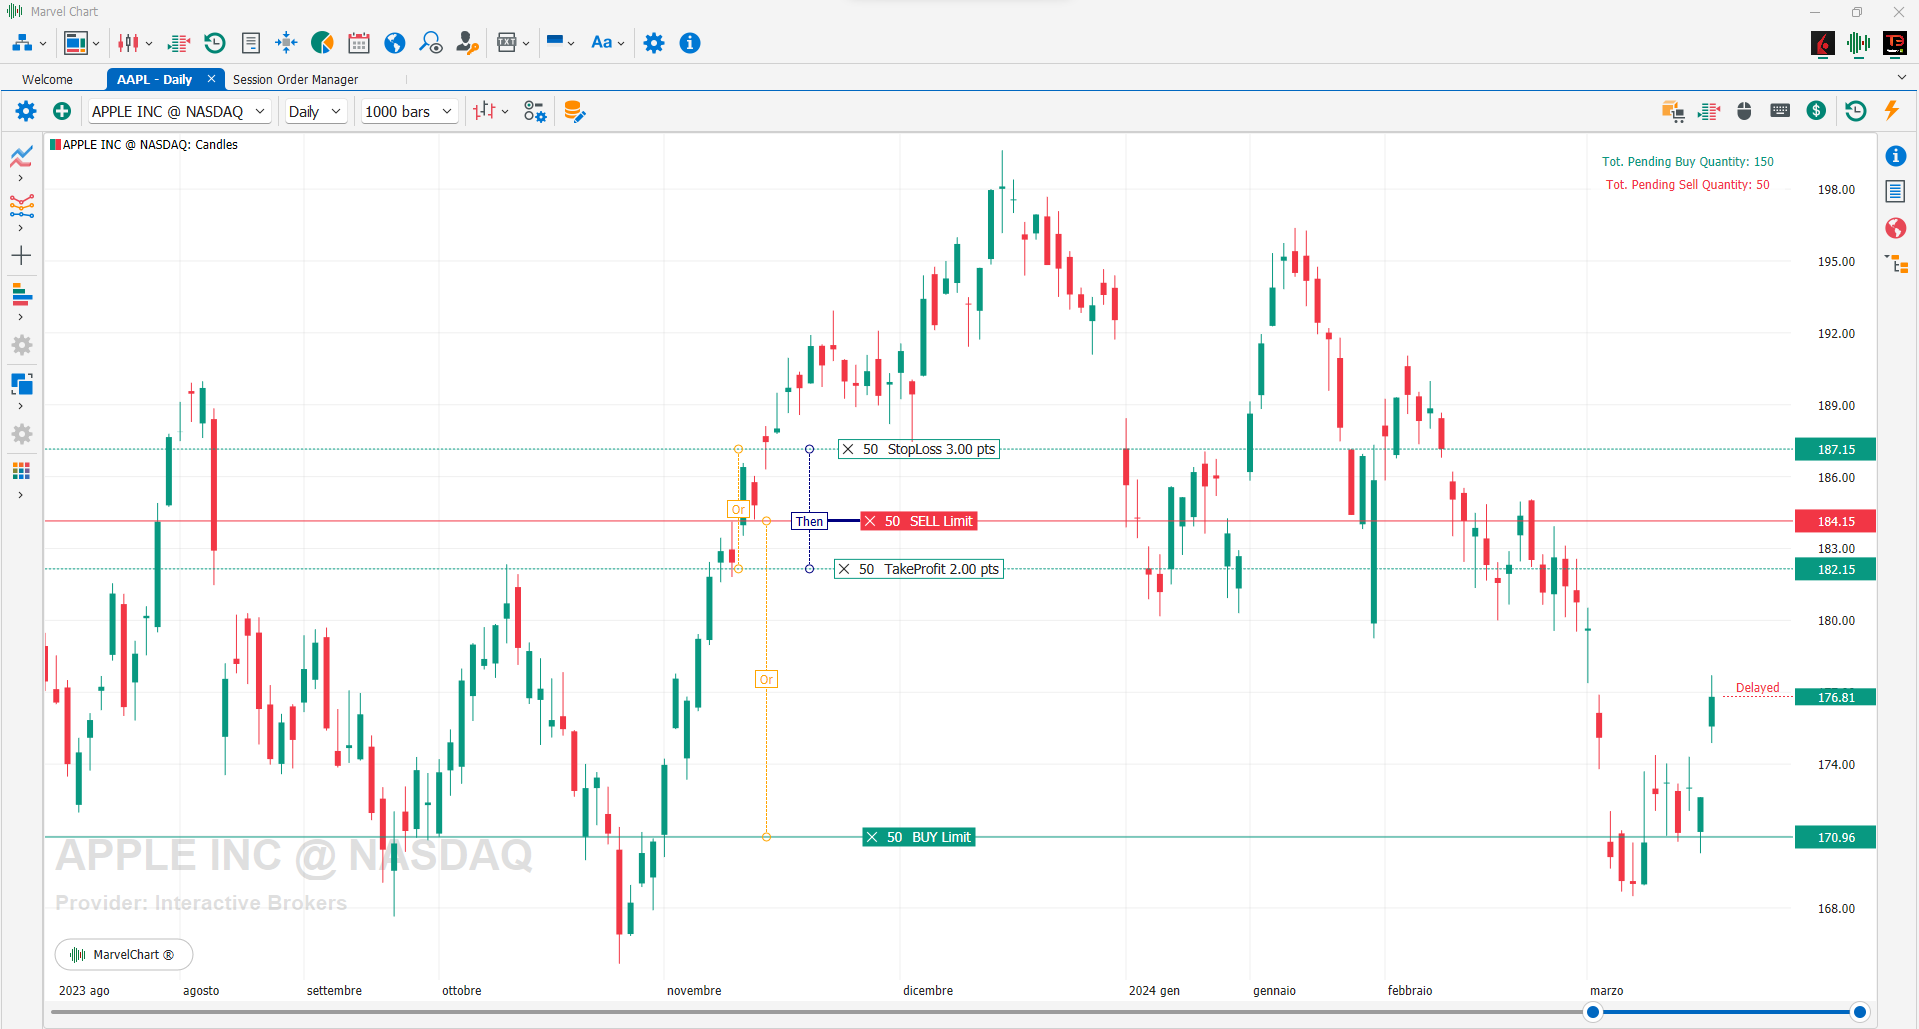
Task: Open the blue color bar dropdown
Action: [571, 43]
